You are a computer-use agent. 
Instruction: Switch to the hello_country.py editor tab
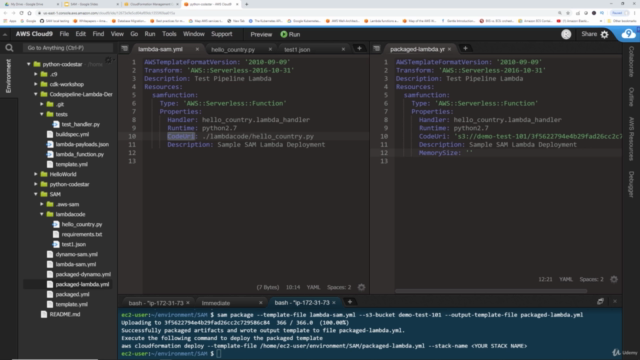233,49
